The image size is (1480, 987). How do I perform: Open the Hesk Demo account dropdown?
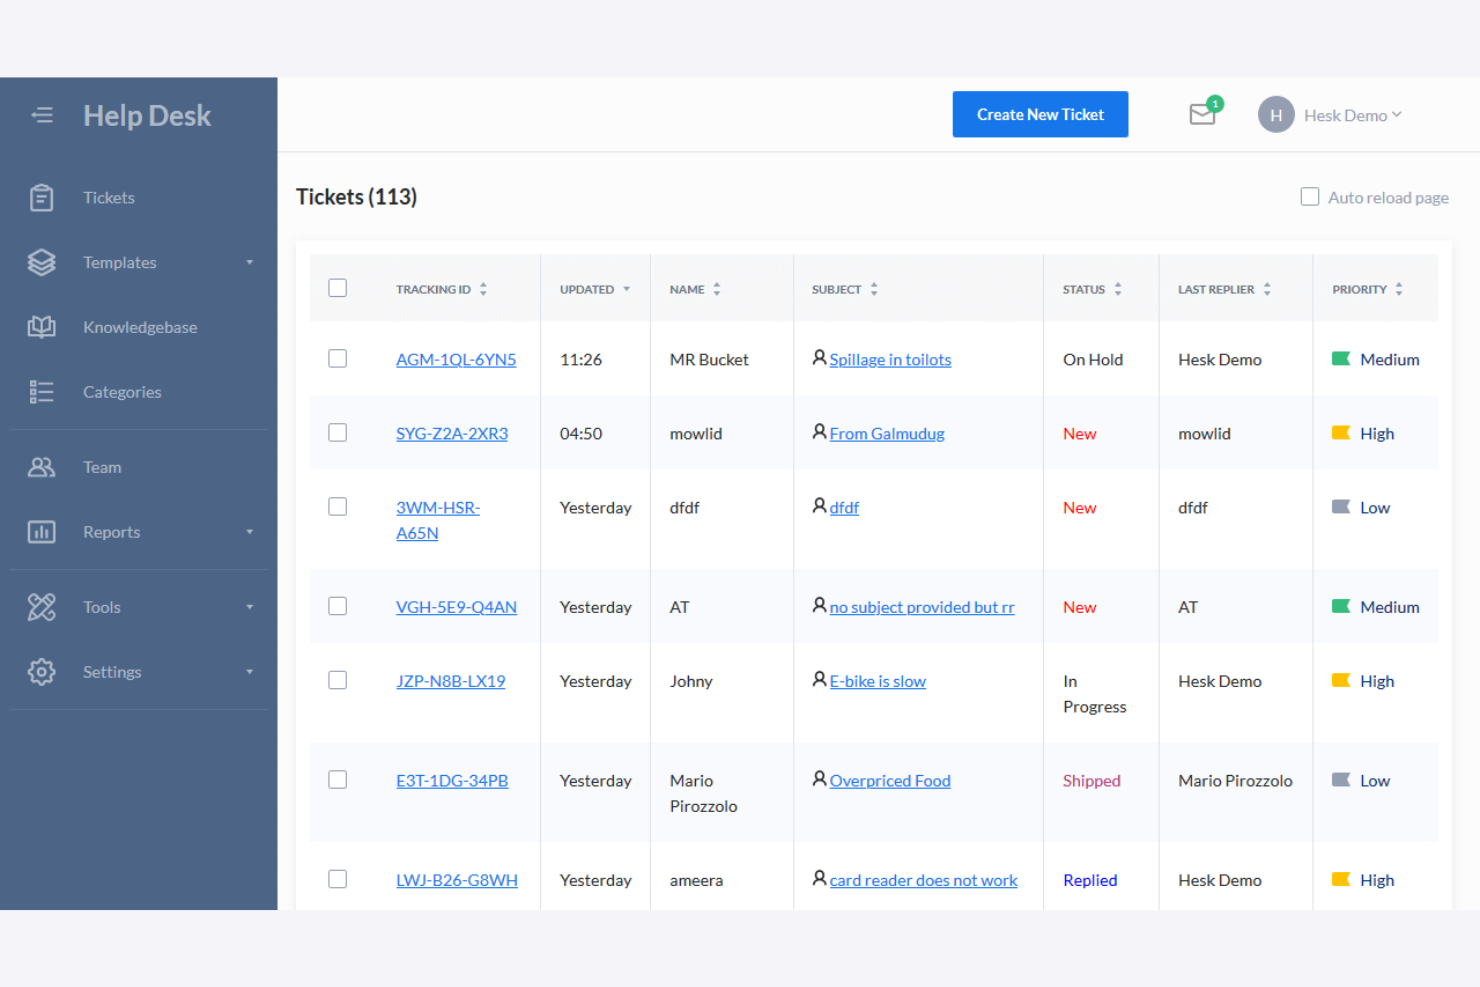[x=1350, y=114]
